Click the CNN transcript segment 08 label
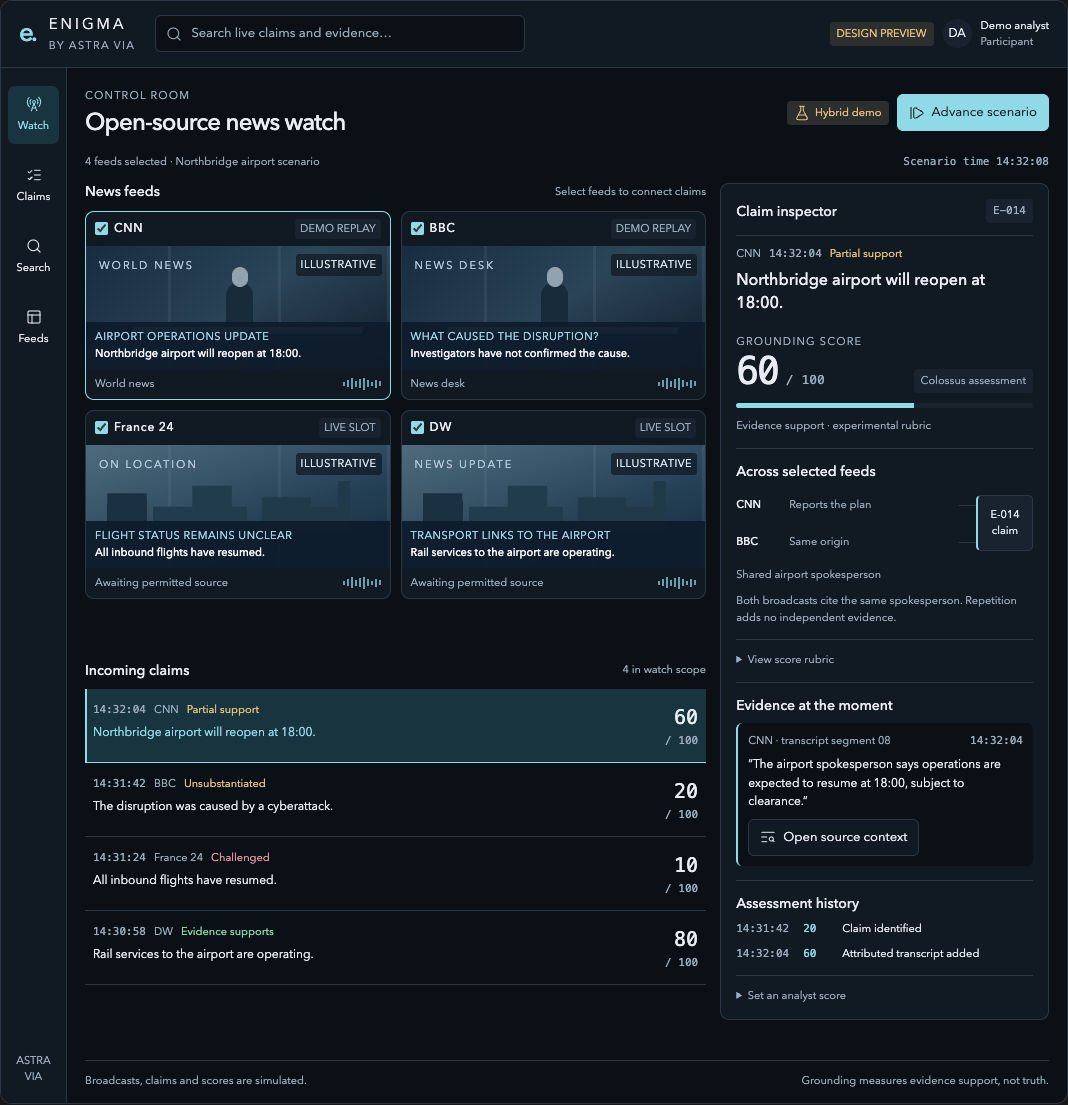 point(819,741)
